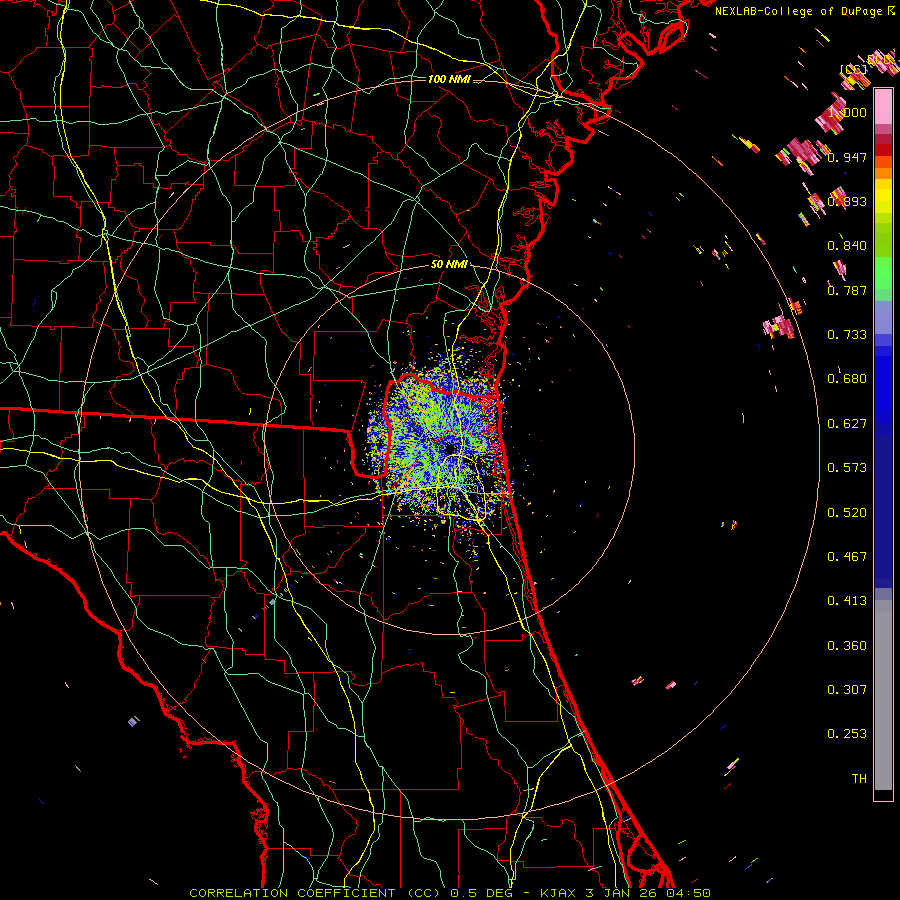Click the 100 NMI range ring label
Image resolution: width=900 pixels, height=900 pixels.
click(x=449, y=79)
